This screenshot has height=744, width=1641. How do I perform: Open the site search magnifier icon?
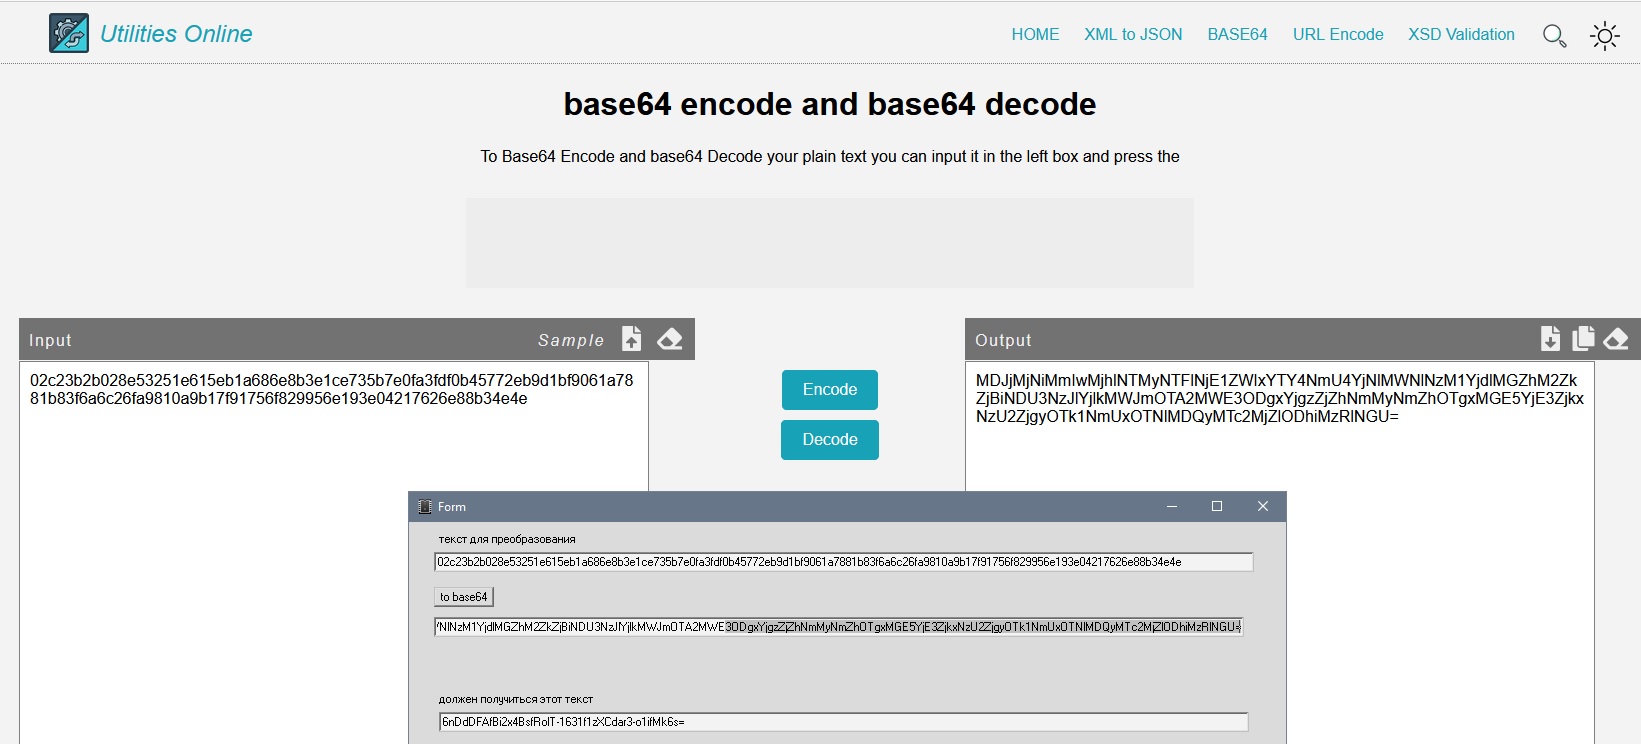[x=1554, y=36]
